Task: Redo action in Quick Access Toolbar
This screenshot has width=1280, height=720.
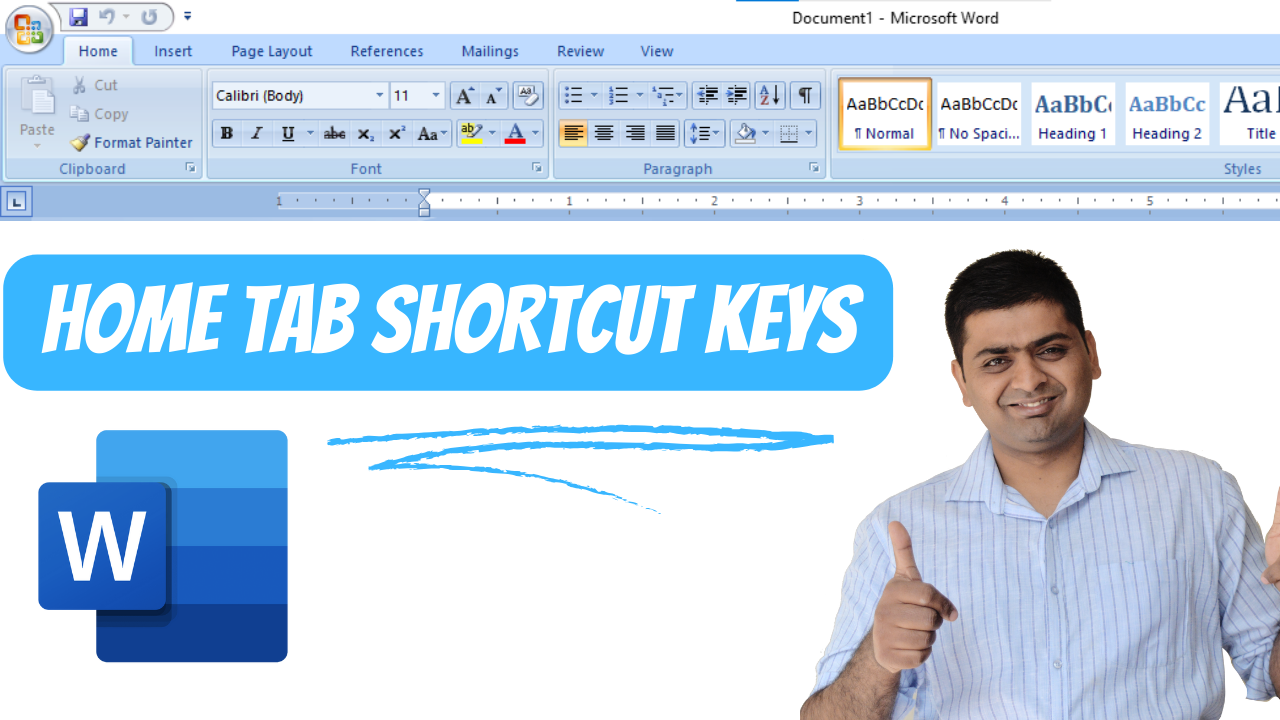Action: (x=149, y=17)
